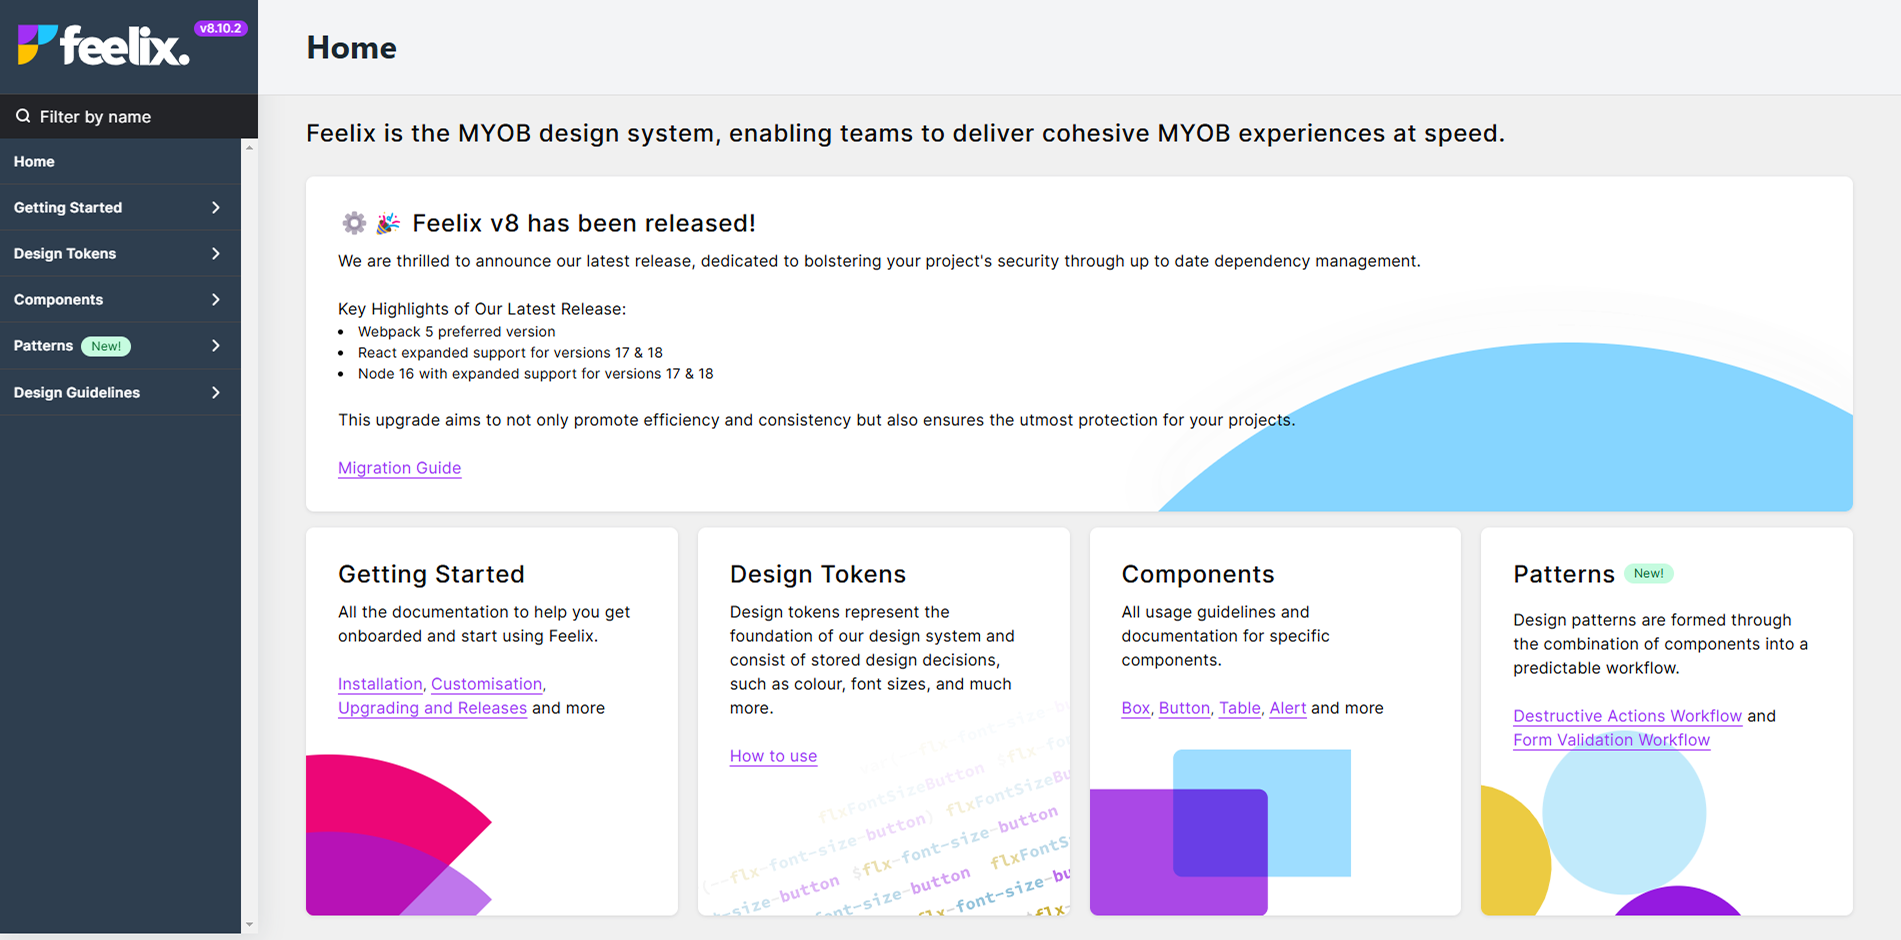Viewport: 1901px width, 940px height.
Task: Open Destructive Actions Workflow link
Action: pos(1627,716)
